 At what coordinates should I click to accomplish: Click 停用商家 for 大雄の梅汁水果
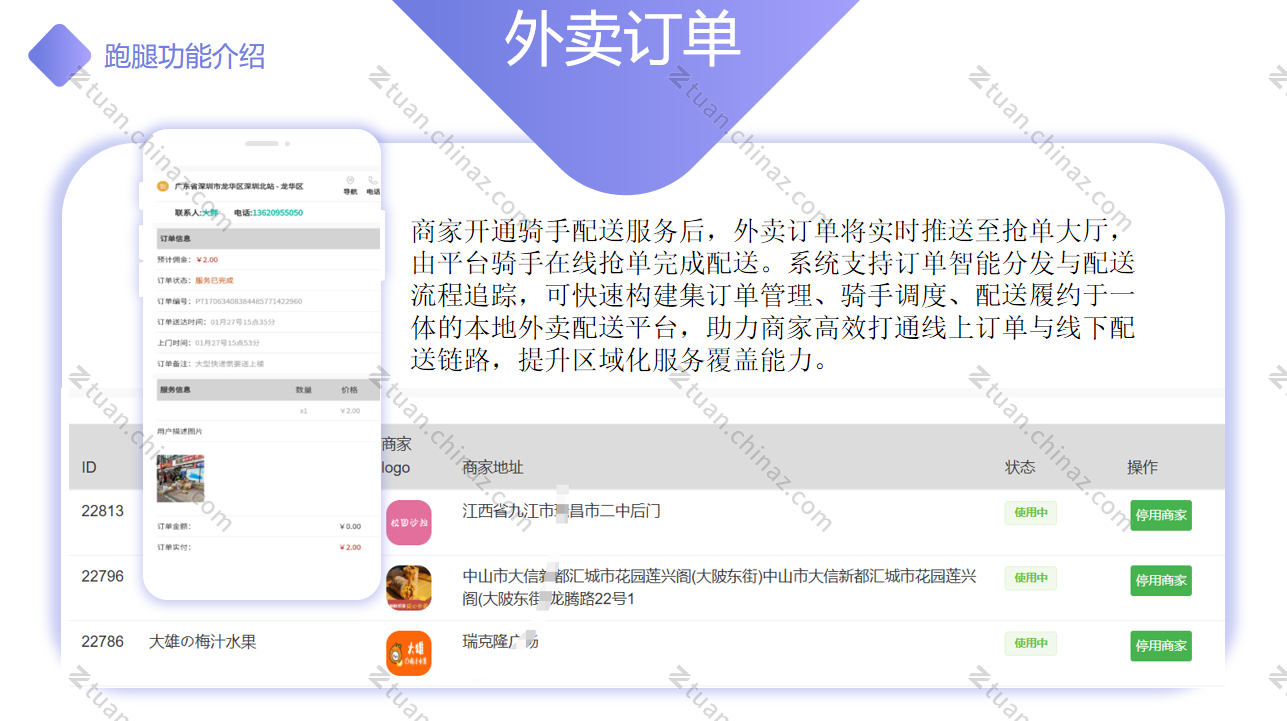coord(1161,646)
